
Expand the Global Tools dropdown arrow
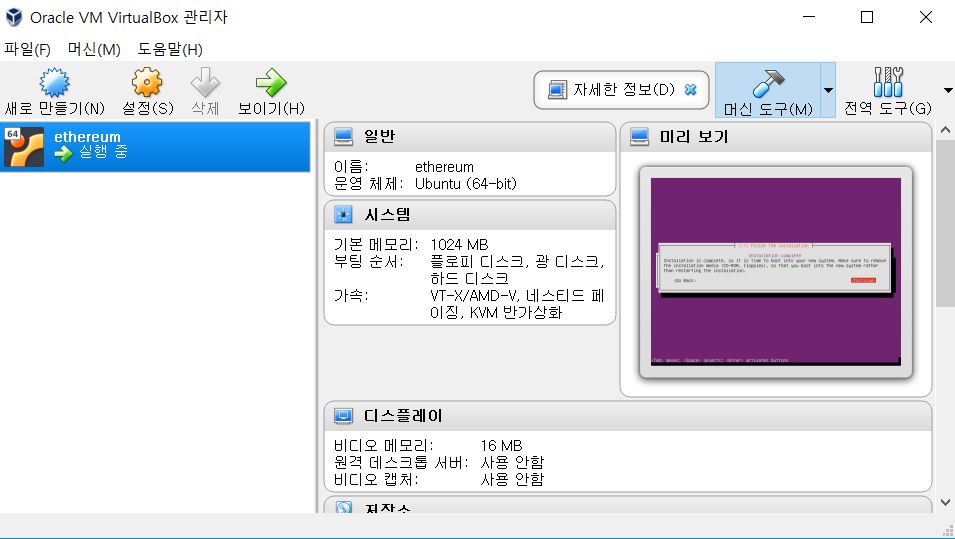click(948, 90)
